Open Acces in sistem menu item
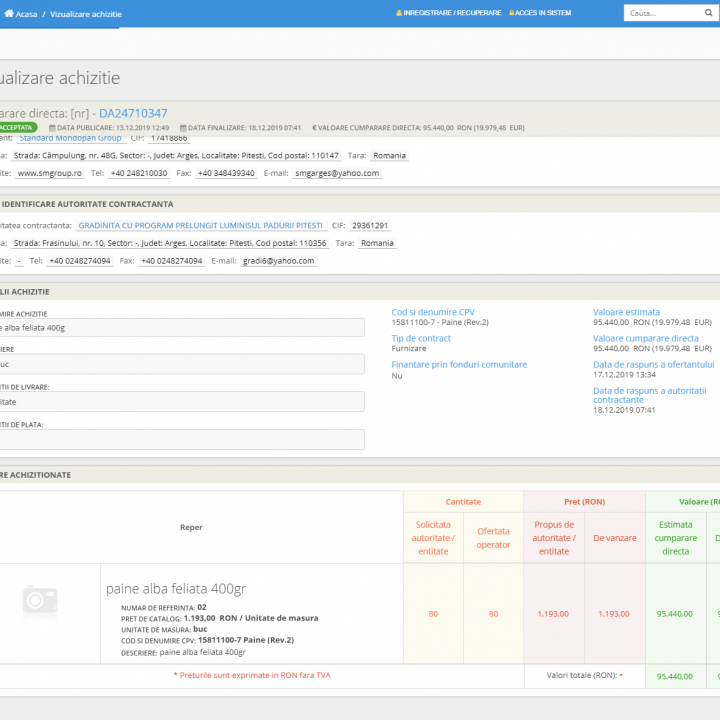The height and width of the screenshot is (720, 720). coord(543,13)
